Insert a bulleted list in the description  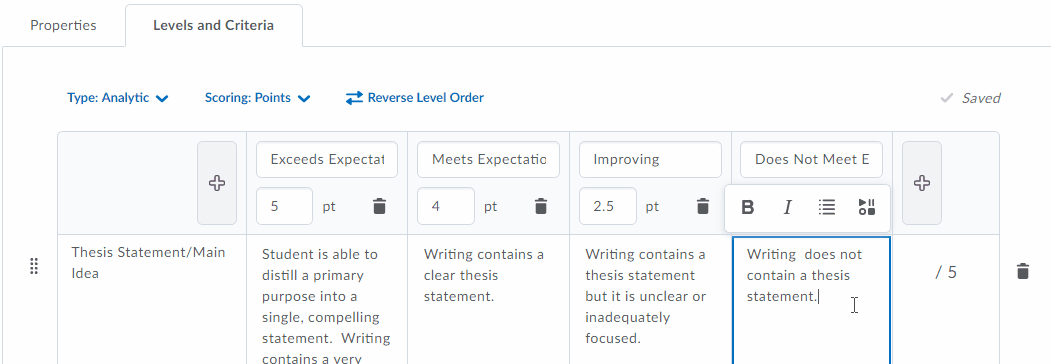(827, 208)
